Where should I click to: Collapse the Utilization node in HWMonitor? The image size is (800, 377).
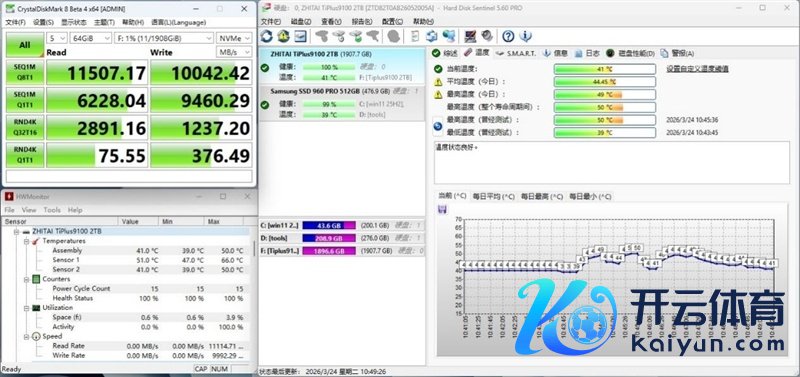(26, 308)
